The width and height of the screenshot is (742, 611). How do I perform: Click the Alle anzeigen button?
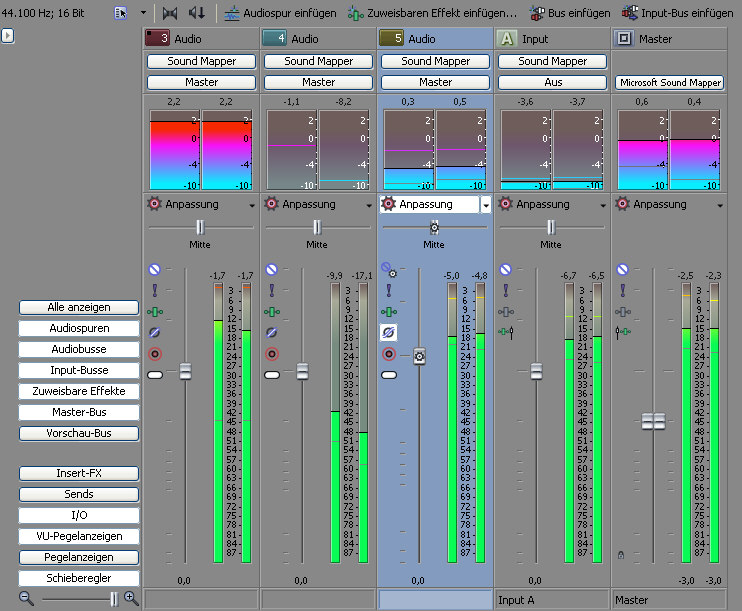coord(80,307)
